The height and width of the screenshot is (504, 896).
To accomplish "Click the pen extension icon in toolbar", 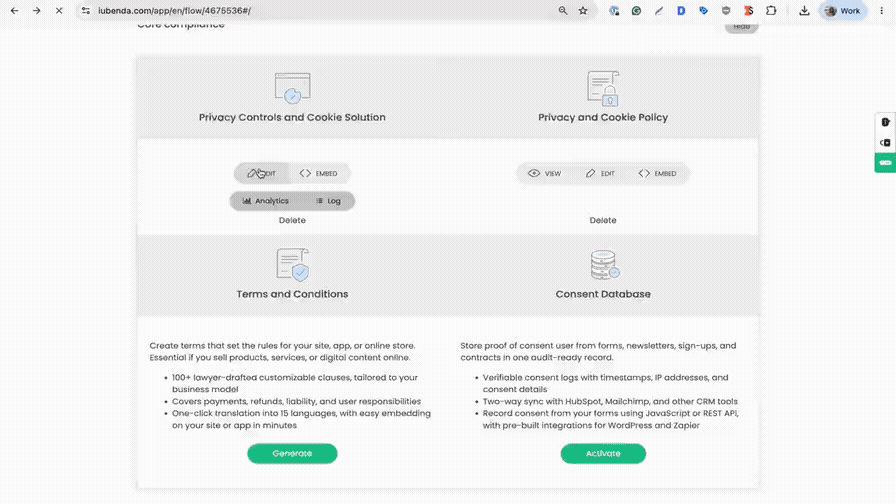I will (x=658, y=11).
